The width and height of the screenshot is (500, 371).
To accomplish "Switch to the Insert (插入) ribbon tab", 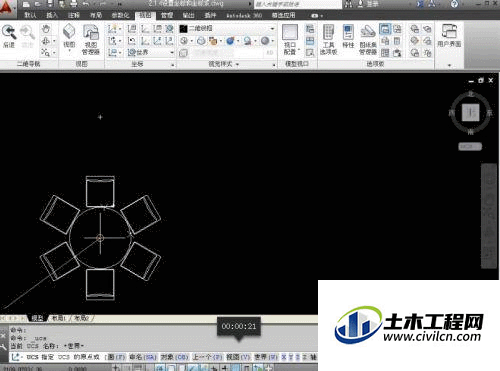I will pyautogui.click(x=52, y=15).
